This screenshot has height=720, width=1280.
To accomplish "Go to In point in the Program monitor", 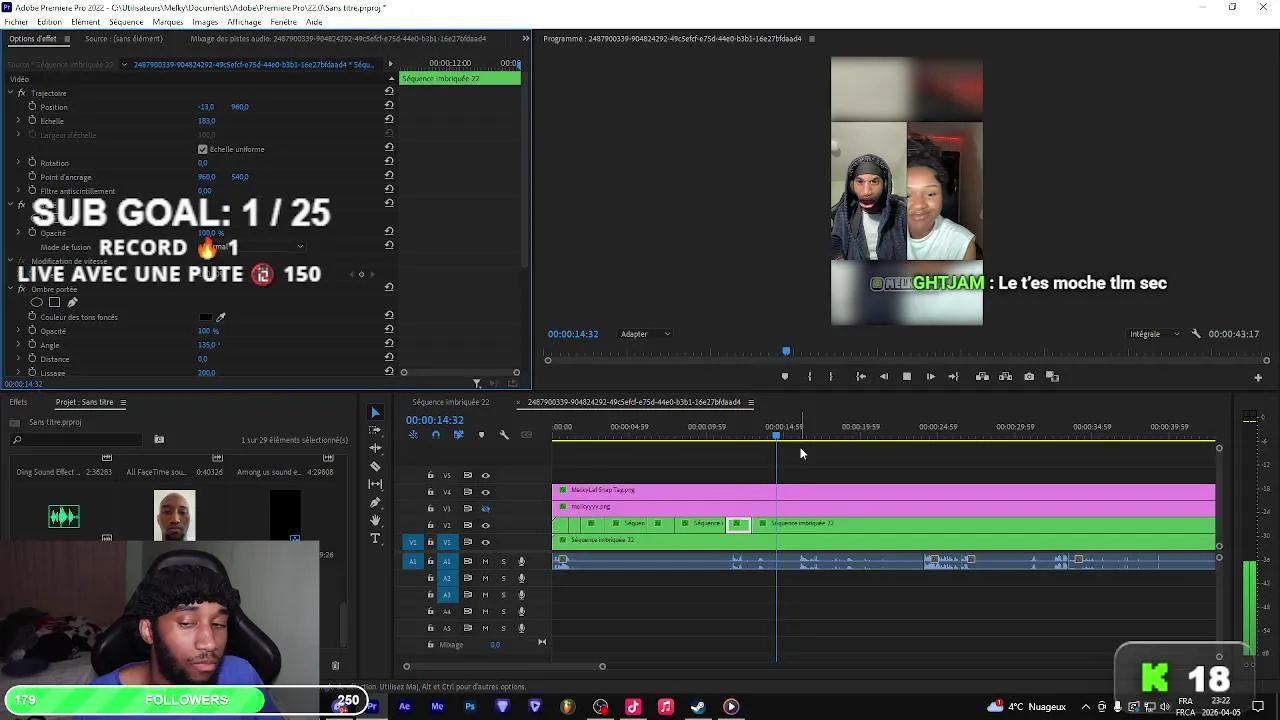I will point(861,376).
